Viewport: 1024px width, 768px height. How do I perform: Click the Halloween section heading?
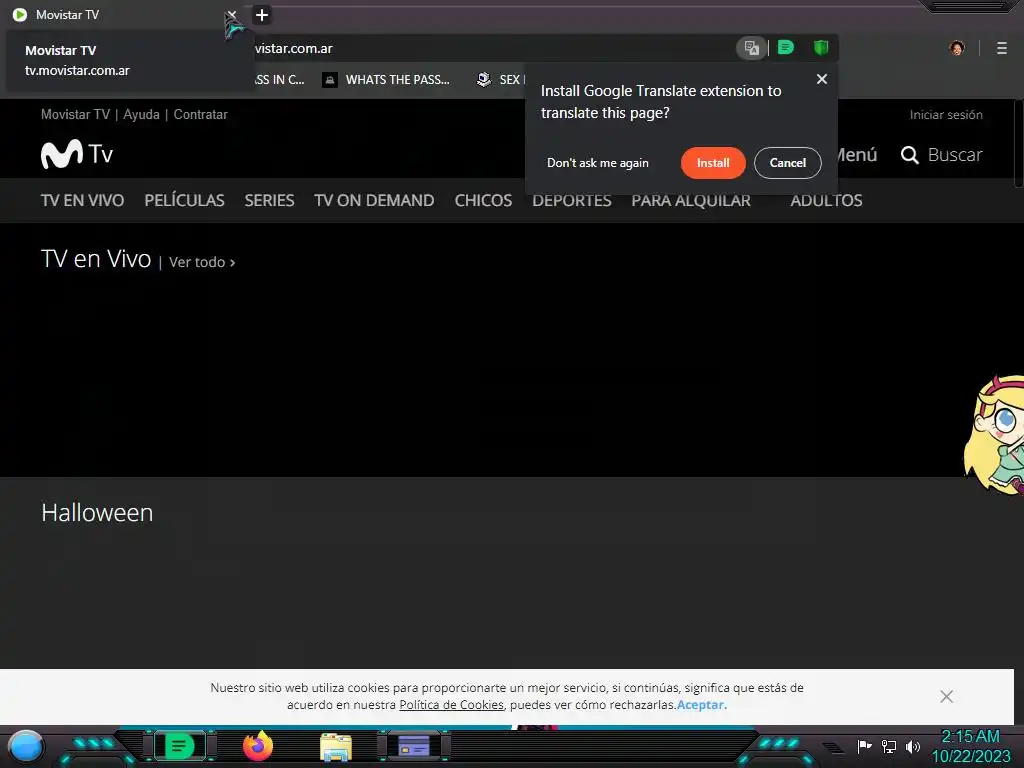[x=97, y=513]
